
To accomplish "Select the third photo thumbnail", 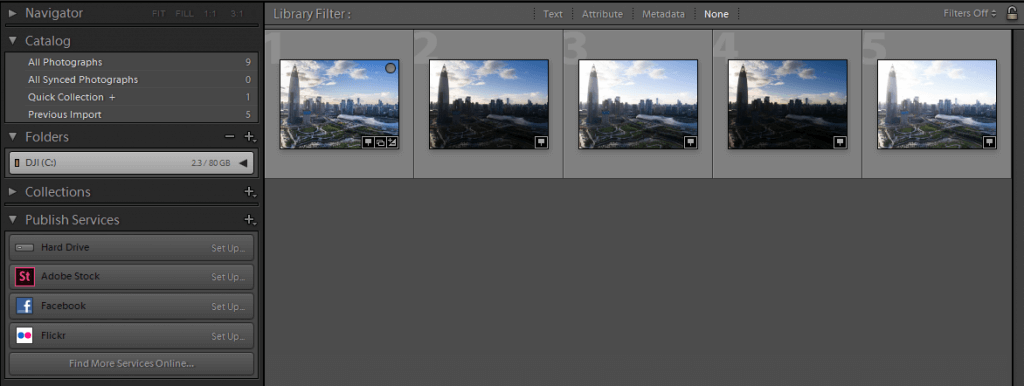I will pos(638,105).
